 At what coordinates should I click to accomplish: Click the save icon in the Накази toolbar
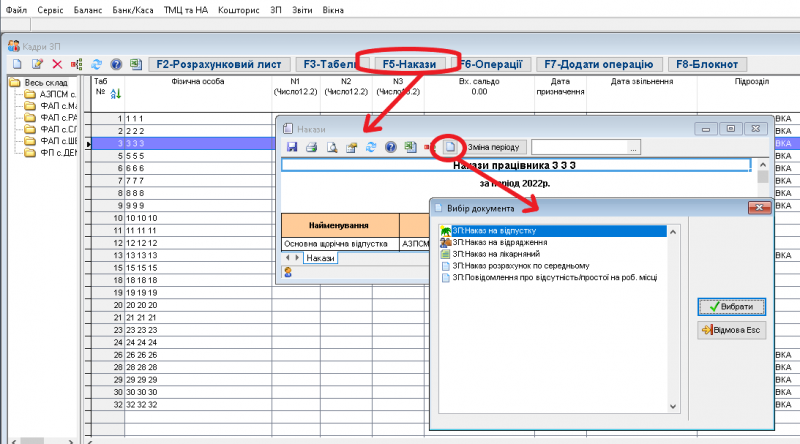292,147
